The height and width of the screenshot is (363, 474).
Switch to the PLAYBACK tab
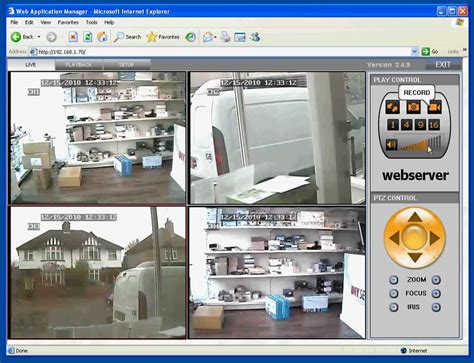tap(79, 65)
